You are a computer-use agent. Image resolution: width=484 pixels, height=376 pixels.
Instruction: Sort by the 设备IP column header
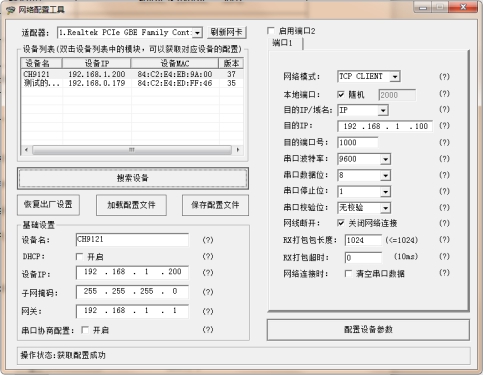97,63
